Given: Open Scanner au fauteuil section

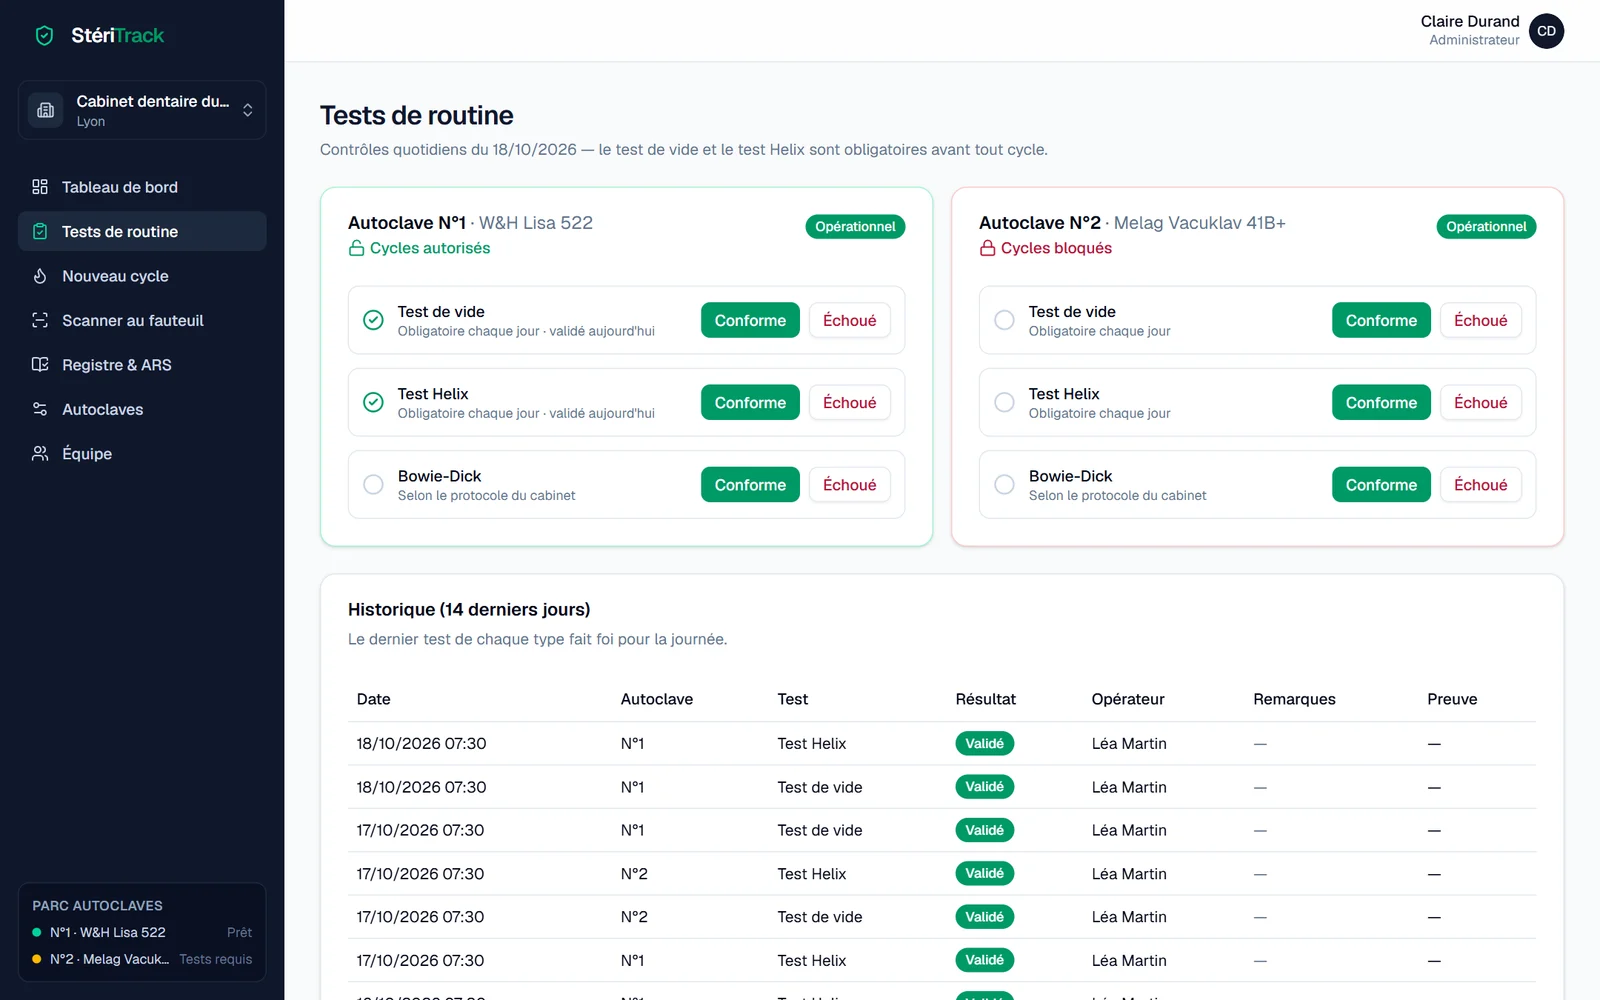Looking at the screenshot, I should pos(142,320).
